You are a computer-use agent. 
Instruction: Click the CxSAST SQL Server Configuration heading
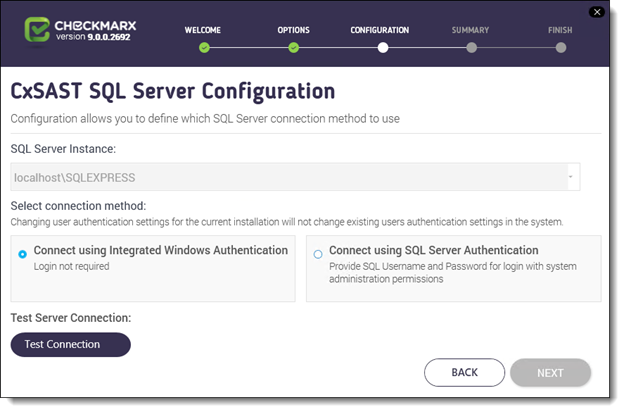[x=173, y=92]
